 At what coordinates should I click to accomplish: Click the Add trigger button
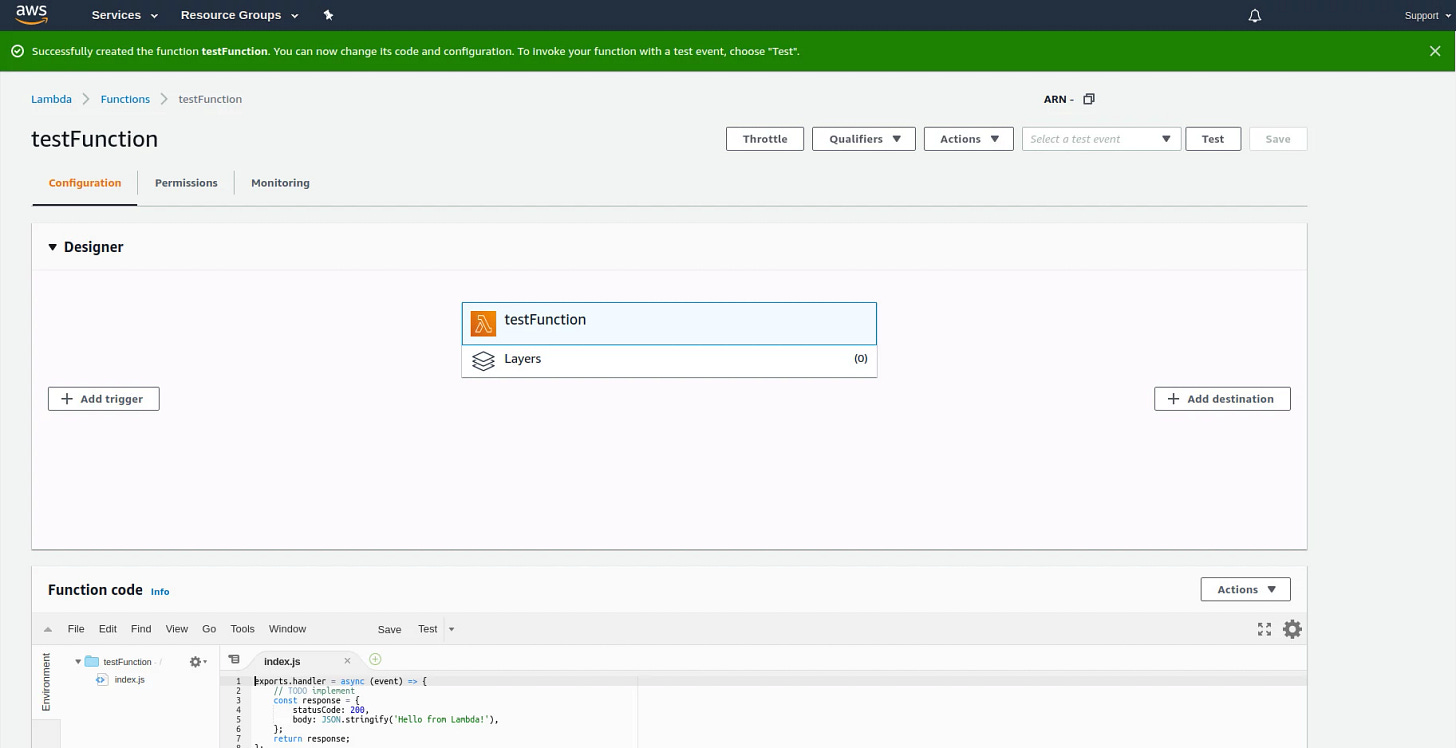[x=103, y=398]
